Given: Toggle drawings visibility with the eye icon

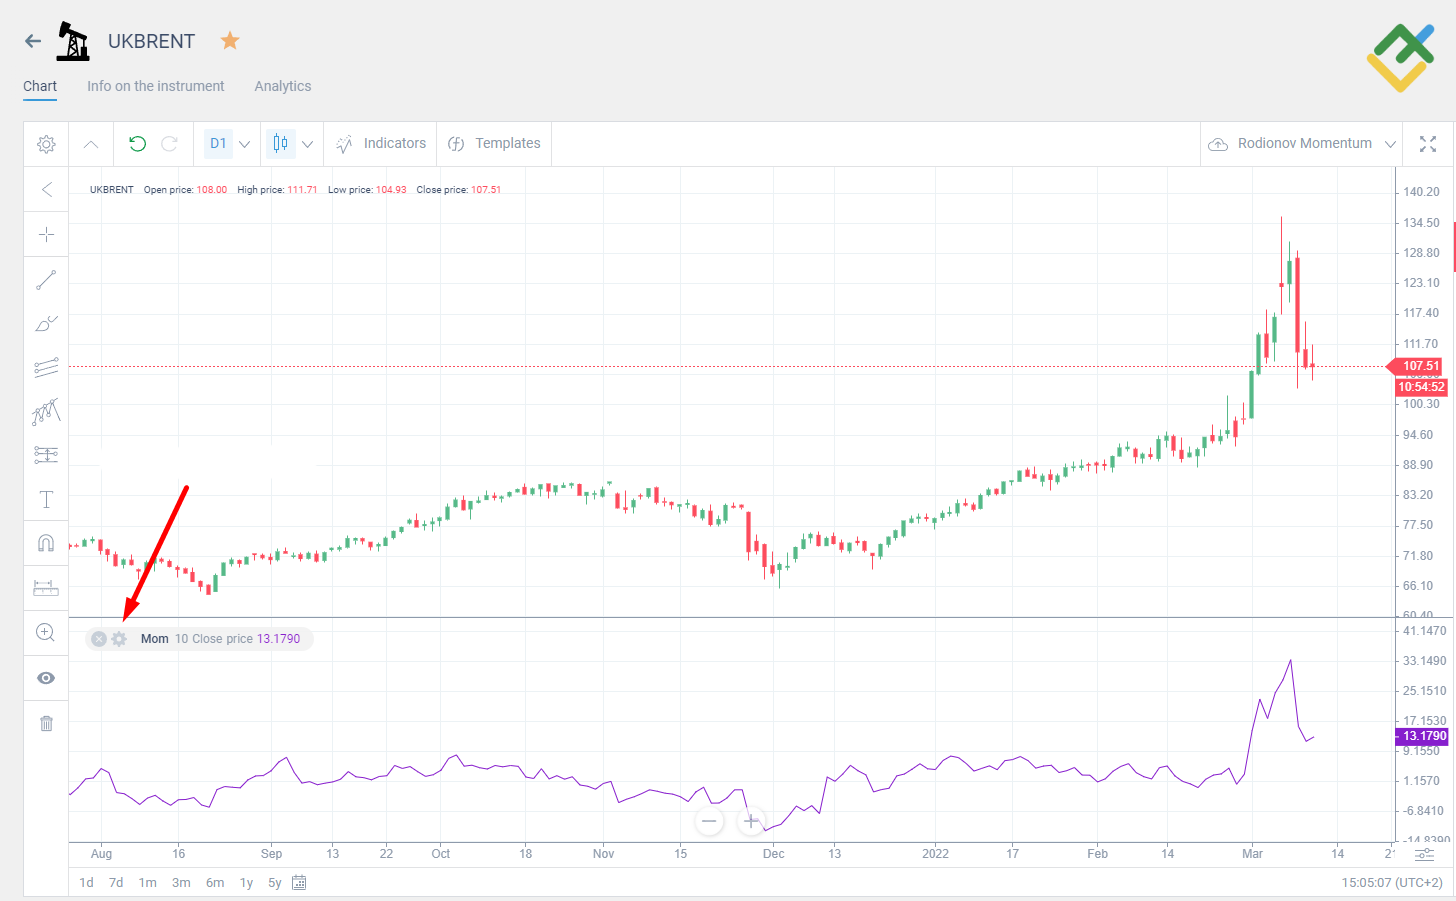Looking at the screenshot, I should [x=46, y=677].
